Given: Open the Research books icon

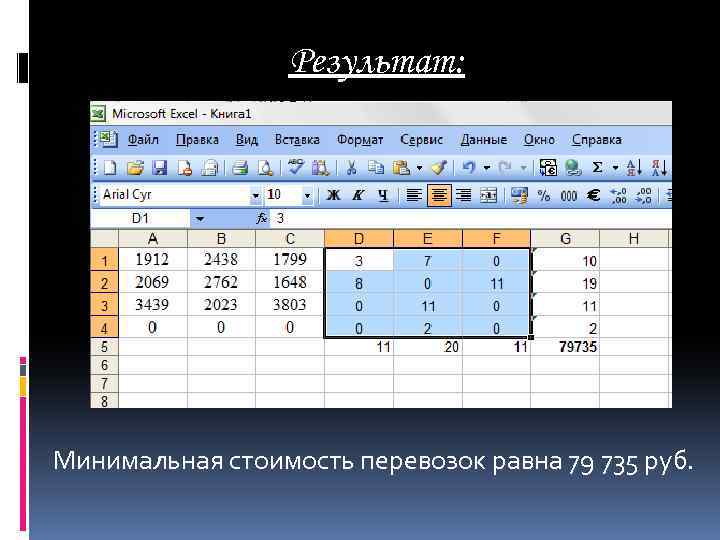Looking at the screenshot, I should [321, 168].
